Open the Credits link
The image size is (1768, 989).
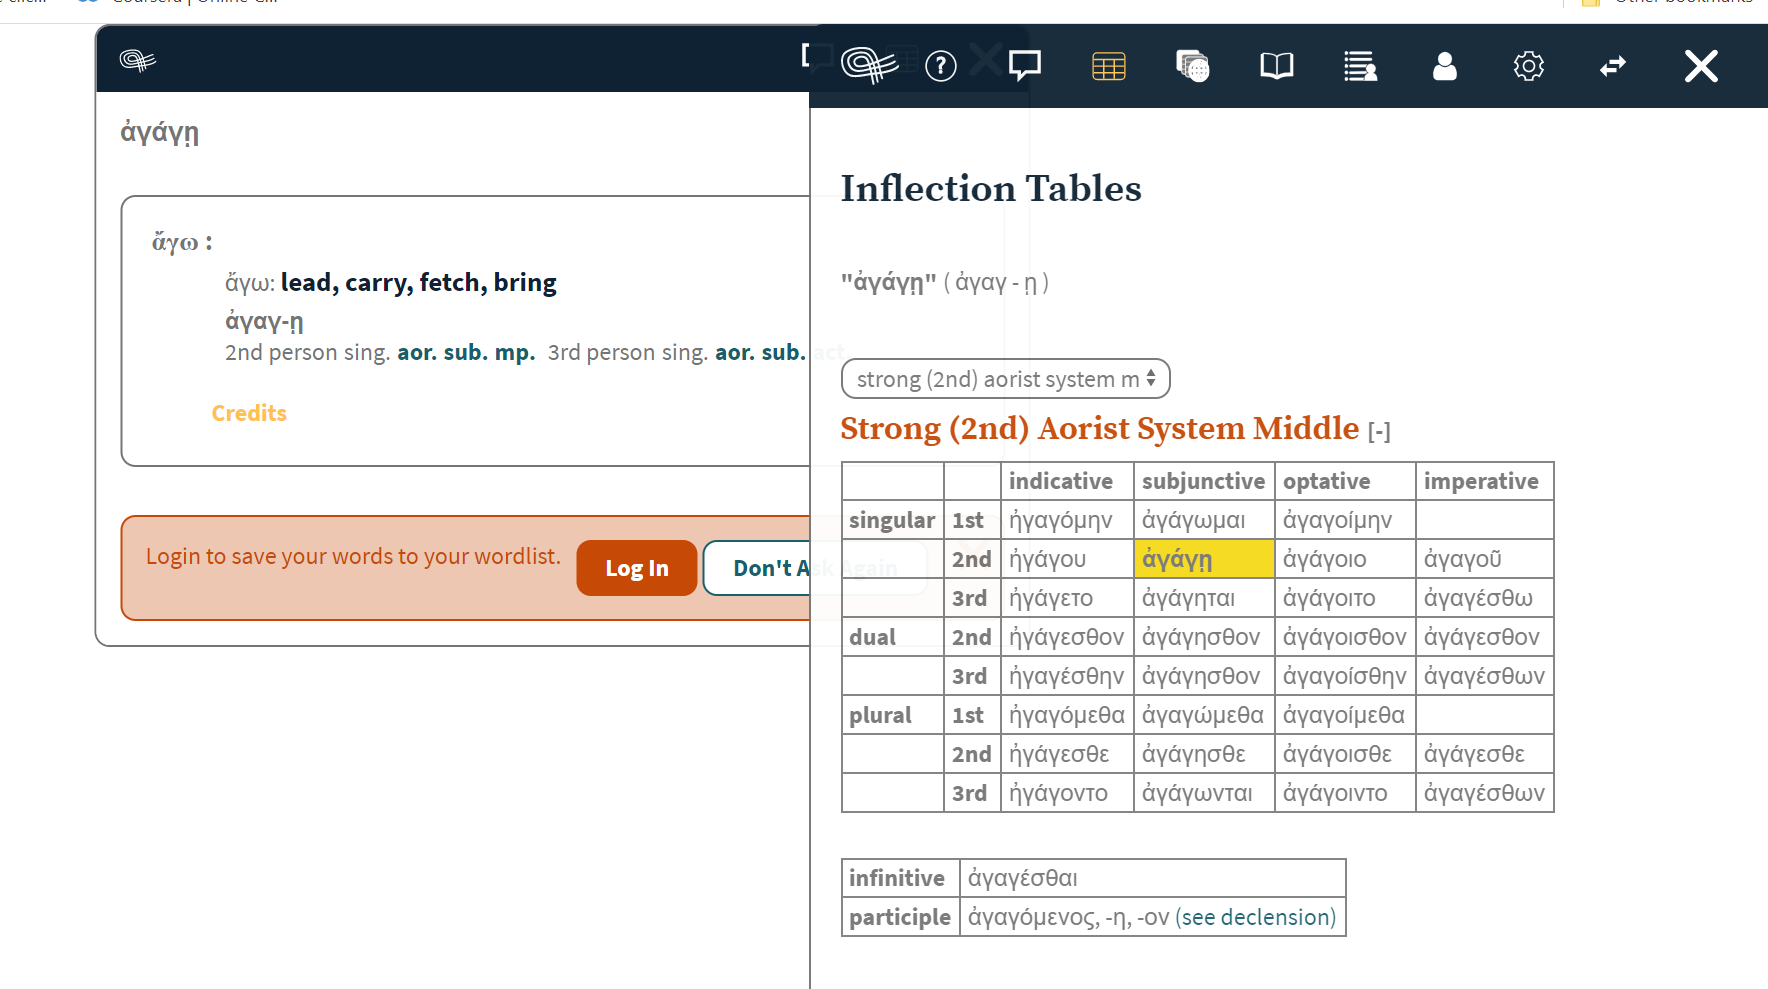pyautogui.click(x=249, y=413)
